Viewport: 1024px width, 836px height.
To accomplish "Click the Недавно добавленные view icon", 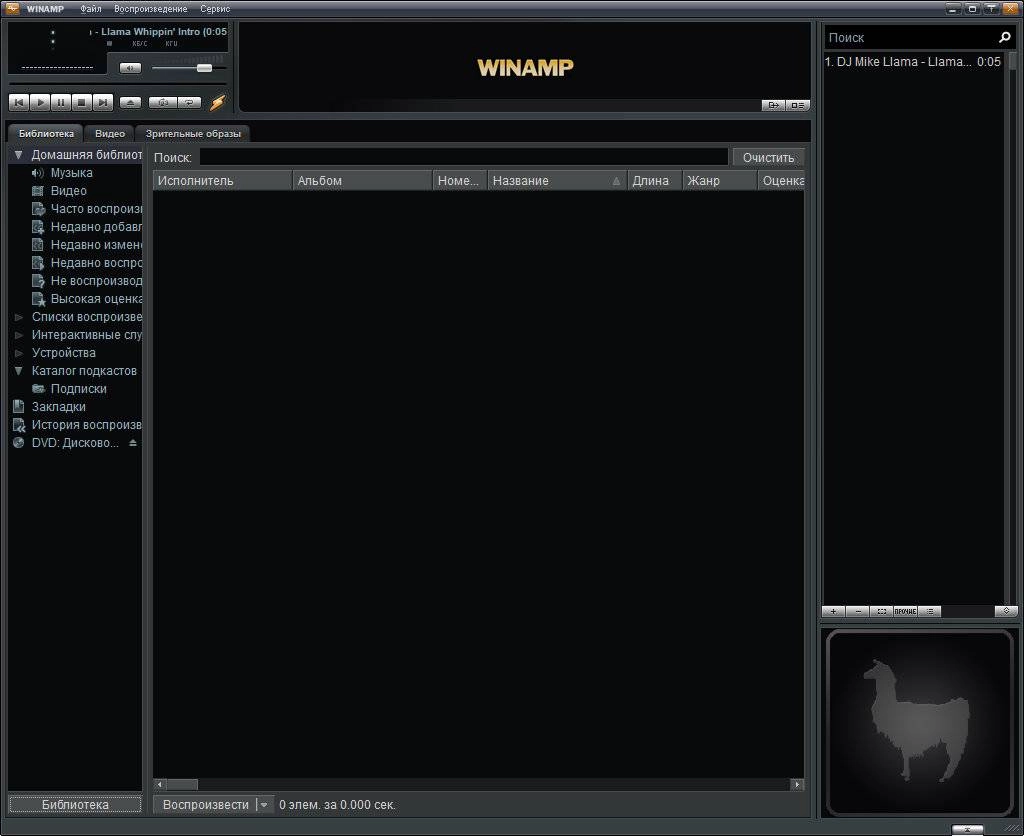I will 38,227.
